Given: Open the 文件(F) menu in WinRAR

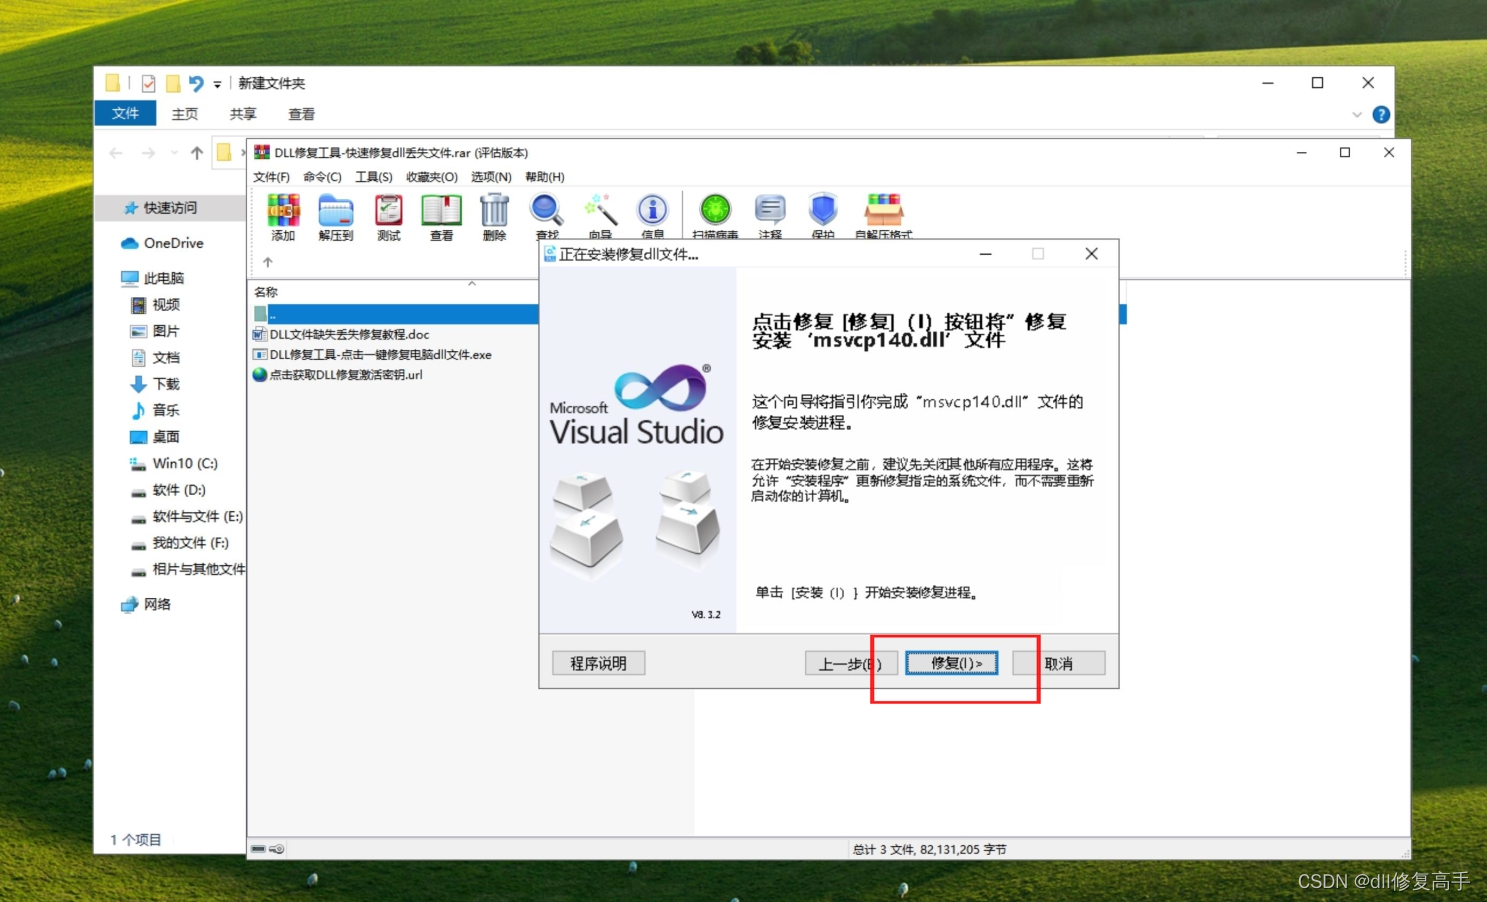Looking at the screenshot, I should [x=271, y=177].
